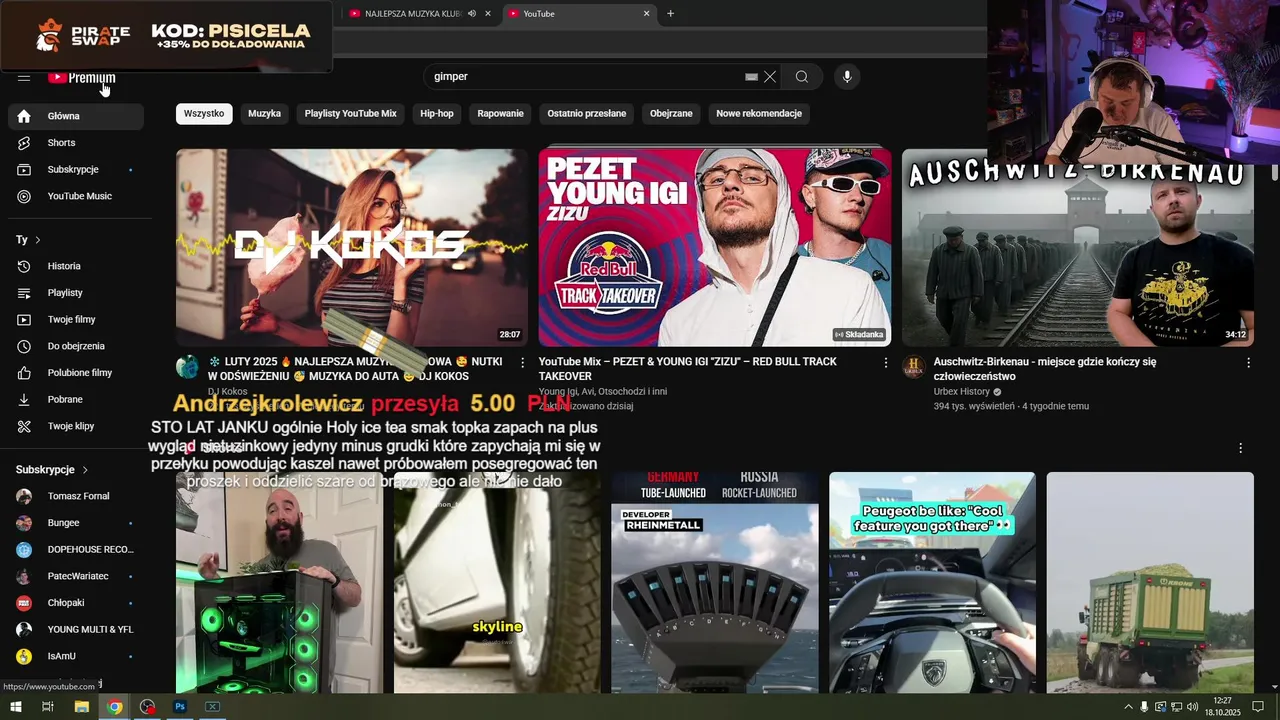Select the Muzyka filter chip
This screenshot has height=720, width=1280.
pos(264,114)
